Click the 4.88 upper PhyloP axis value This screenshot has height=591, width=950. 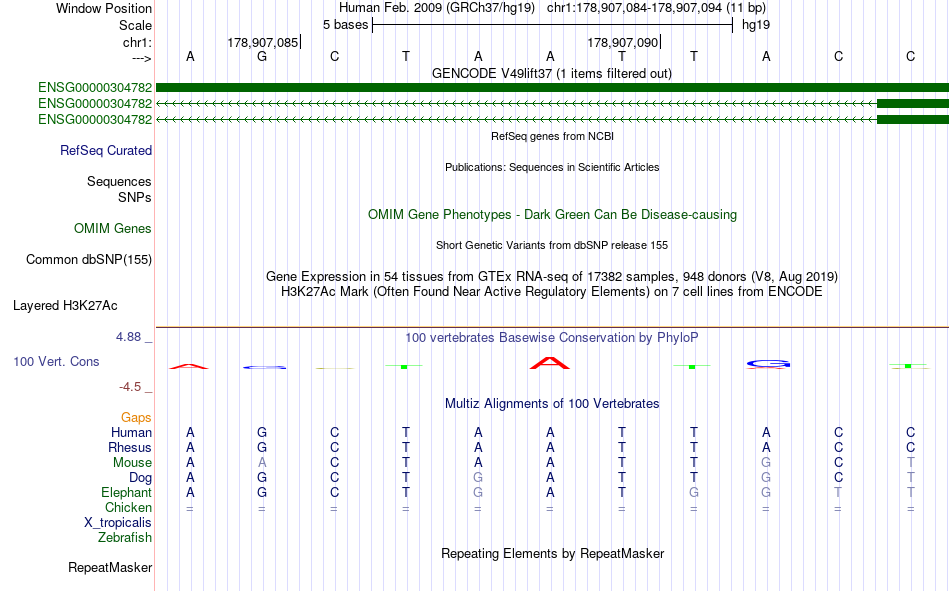(x=128, y=336)
